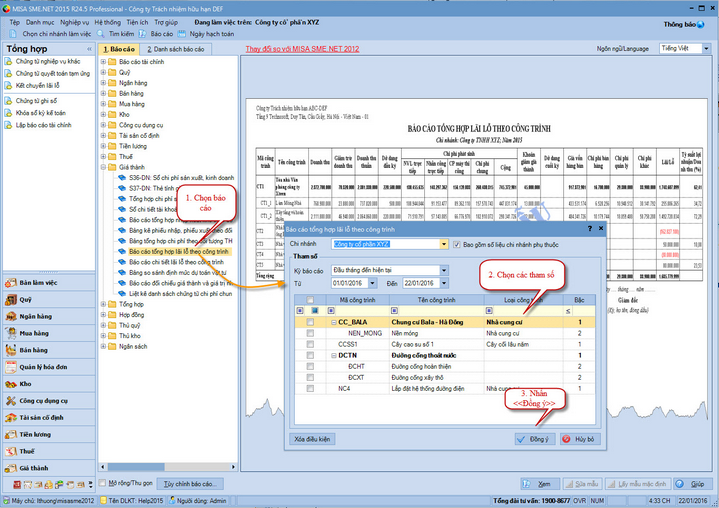Screen dimensions: 719x508
Task: Open the Thuế module icon in sidebar
Action: [11, 452]
